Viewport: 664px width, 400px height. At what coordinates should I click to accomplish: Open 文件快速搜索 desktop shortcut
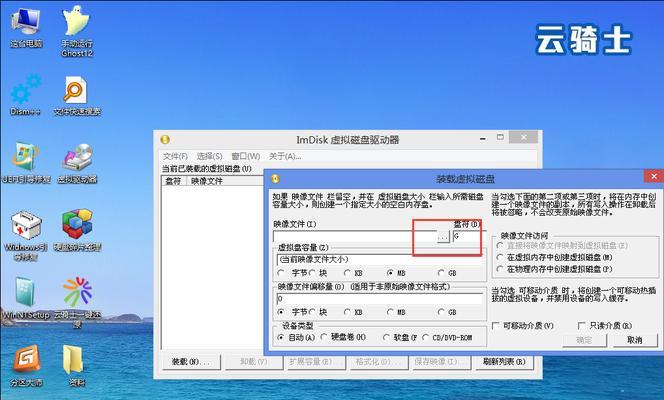tap(77, 96)
